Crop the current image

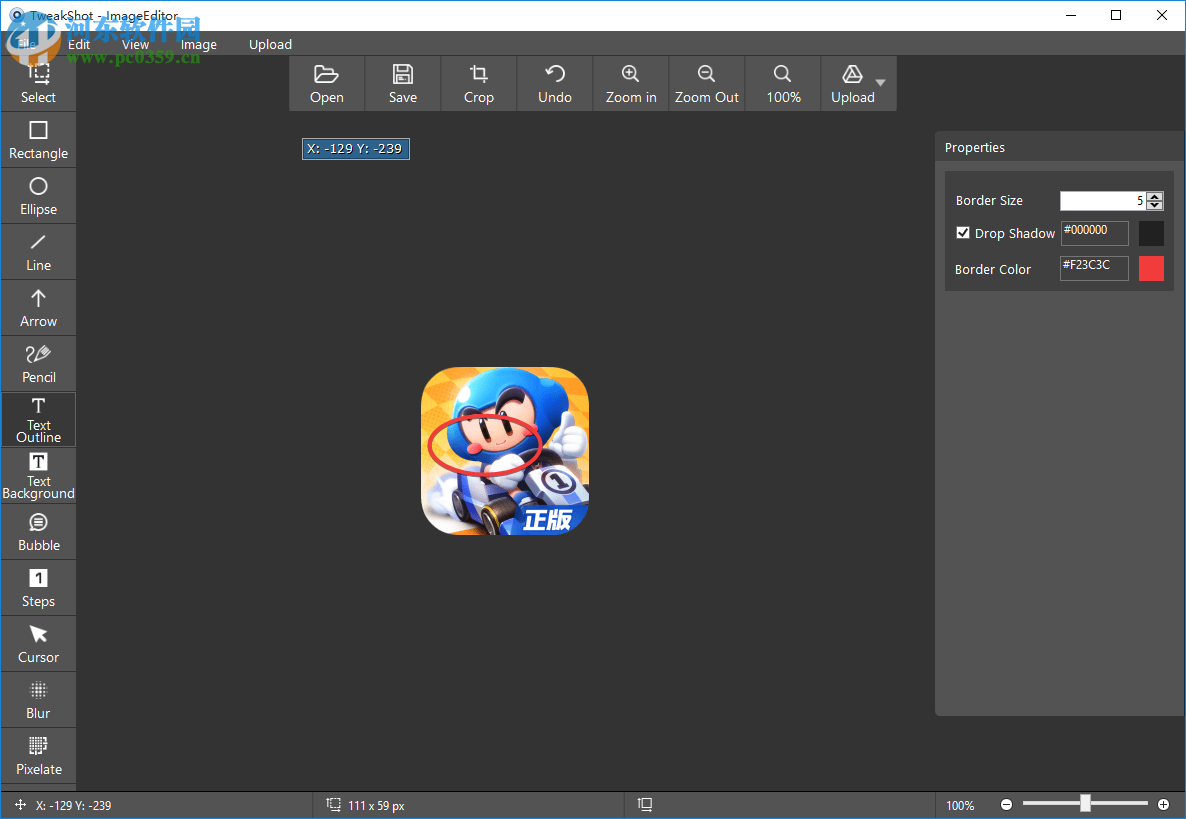(x=478, y=83)
